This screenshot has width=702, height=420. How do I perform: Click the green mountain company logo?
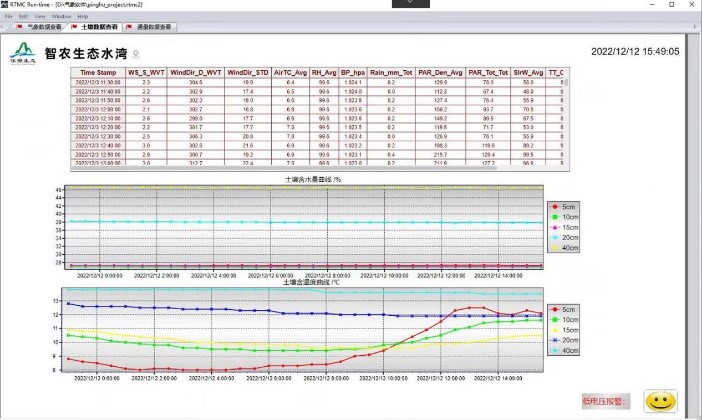coord(22,53)
